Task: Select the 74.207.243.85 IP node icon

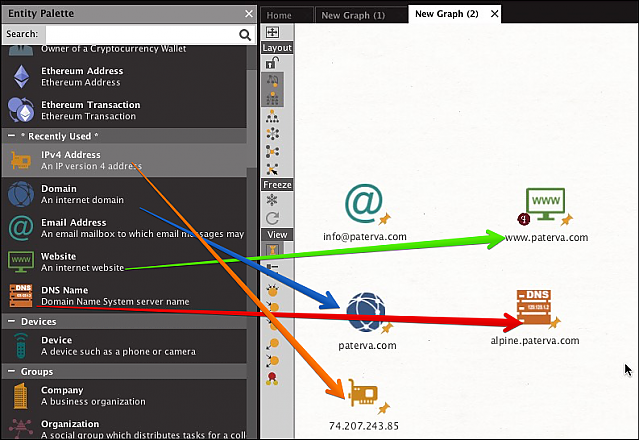Action: 363,393
